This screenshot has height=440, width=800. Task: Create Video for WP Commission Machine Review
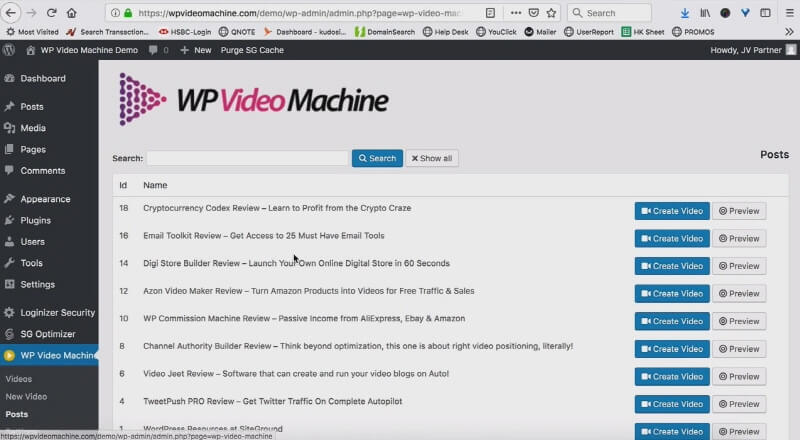(672, 321)
